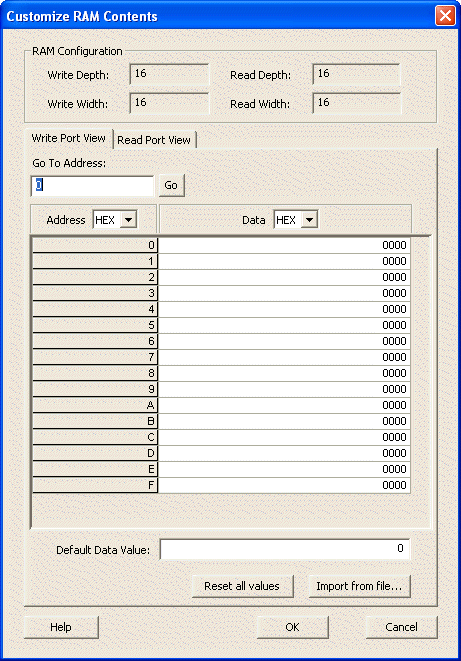The width and height of the screenshot is (461, 661).
Task: Click the address A row header
Action: point(95,406)
